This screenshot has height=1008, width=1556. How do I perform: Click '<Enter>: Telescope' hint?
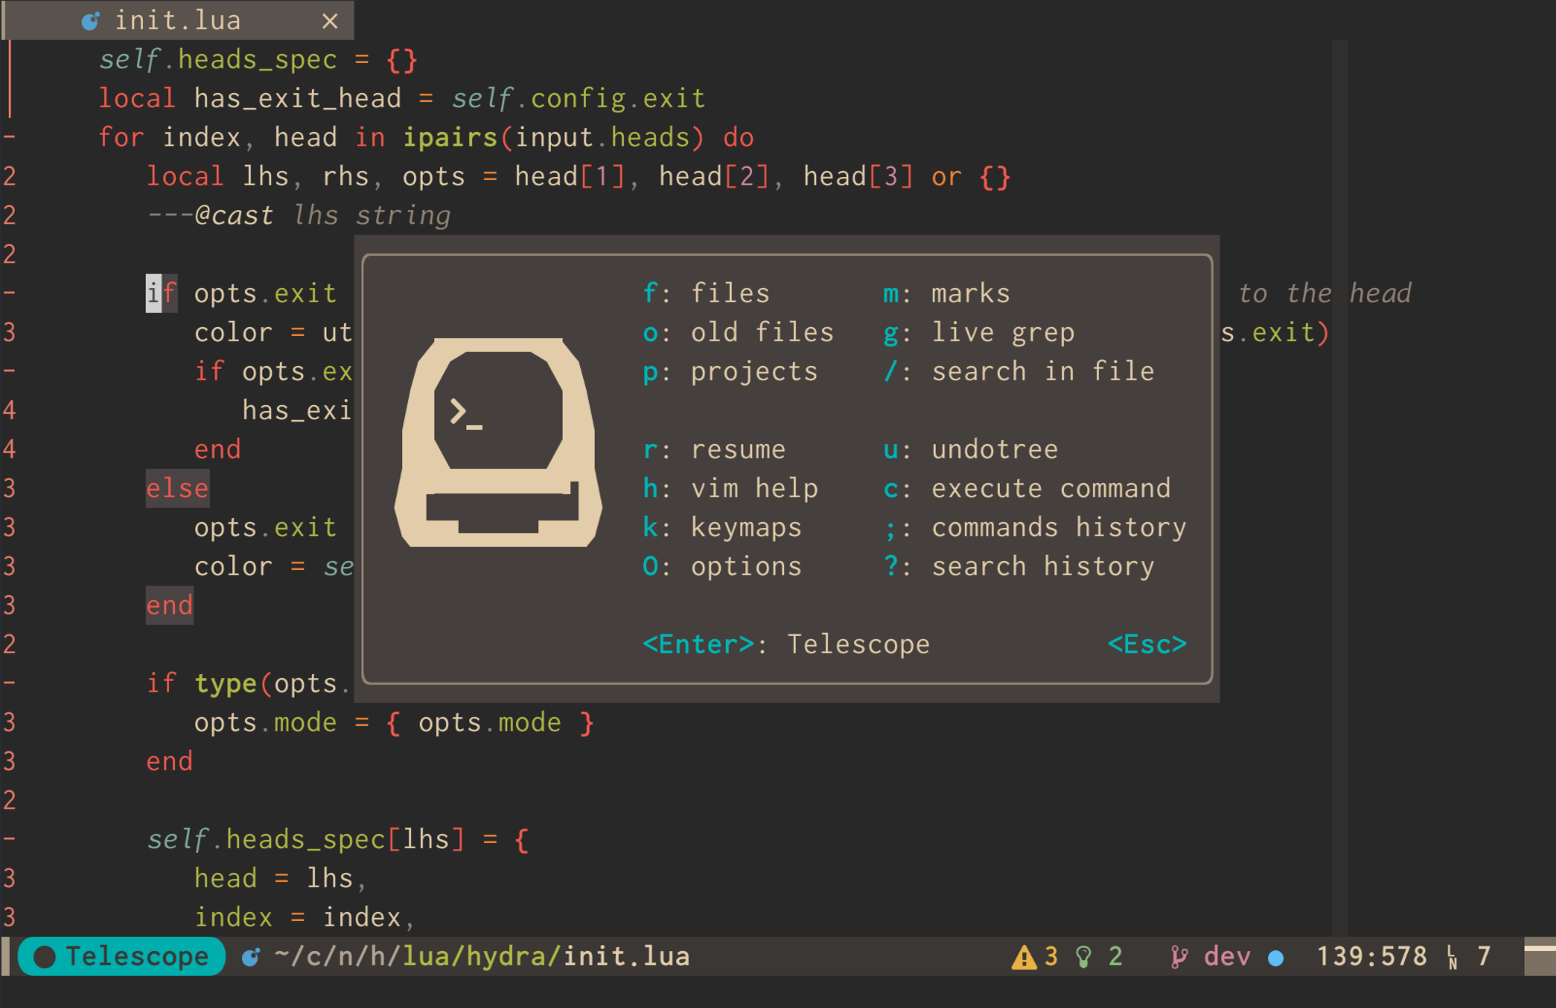[786, 644]
